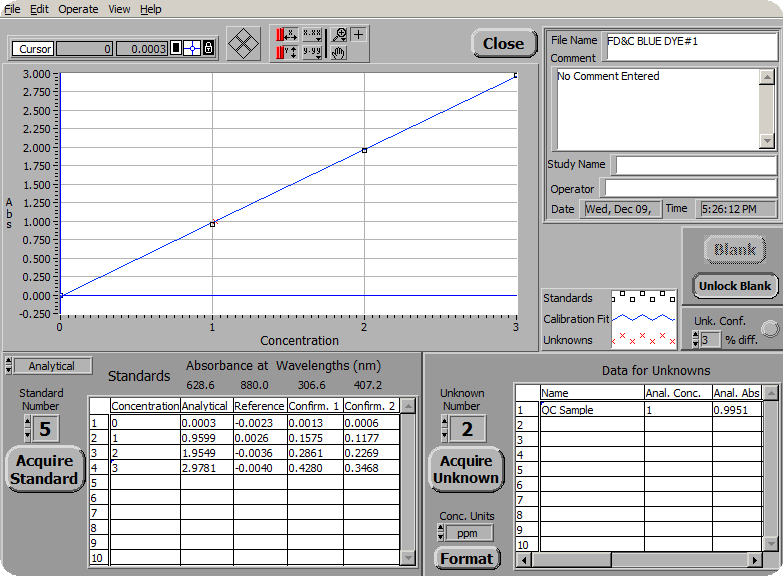Viewport: 783px width, 576px height.
Task: Open the Operate menu
Action: click(78, 9)
